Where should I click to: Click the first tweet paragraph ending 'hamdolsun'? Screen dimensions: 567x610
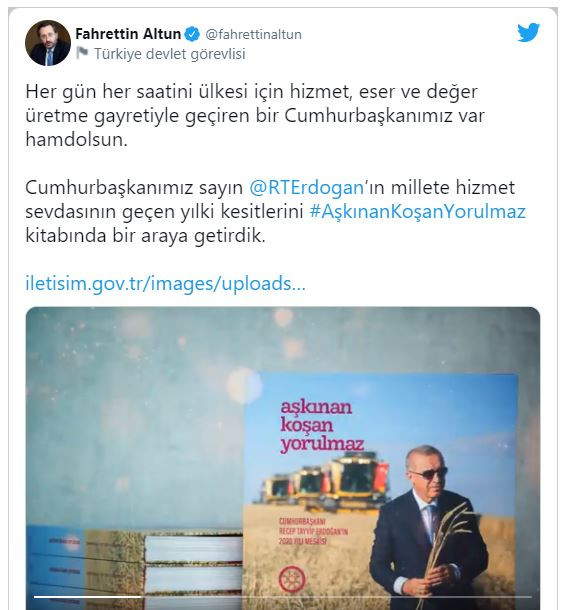point(255,116)
